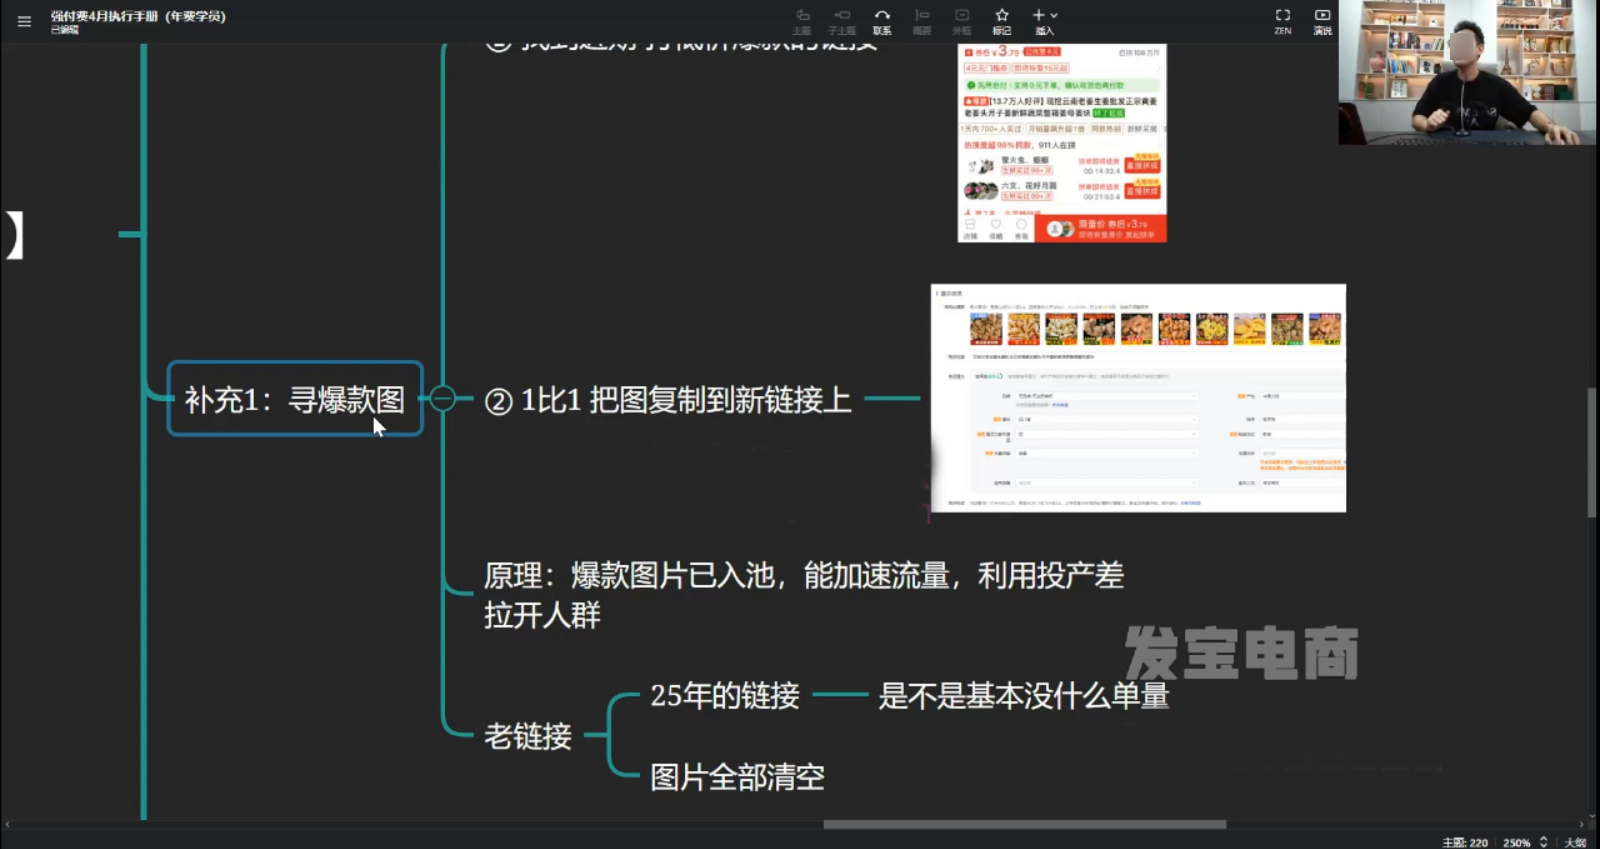Toggle the 大纲 outline view
This screenshot has width=1600, height=849.
(x=1575, y=842)
